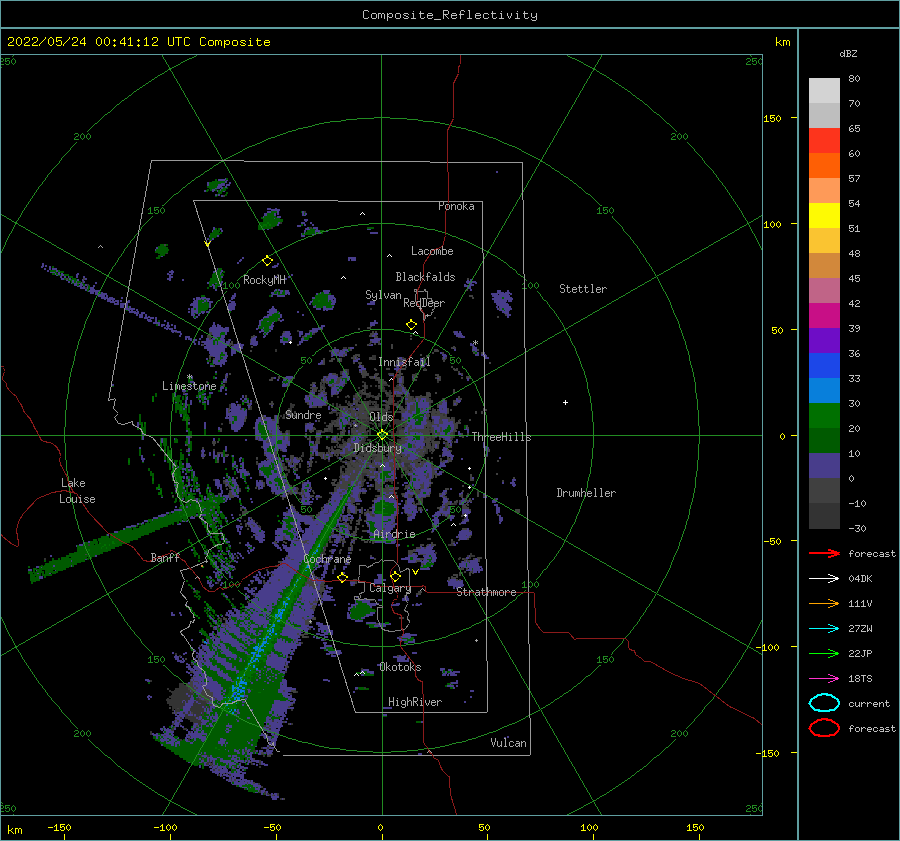900x841 pixels.
Task: Click the Sylvan label
Action: 383,295
